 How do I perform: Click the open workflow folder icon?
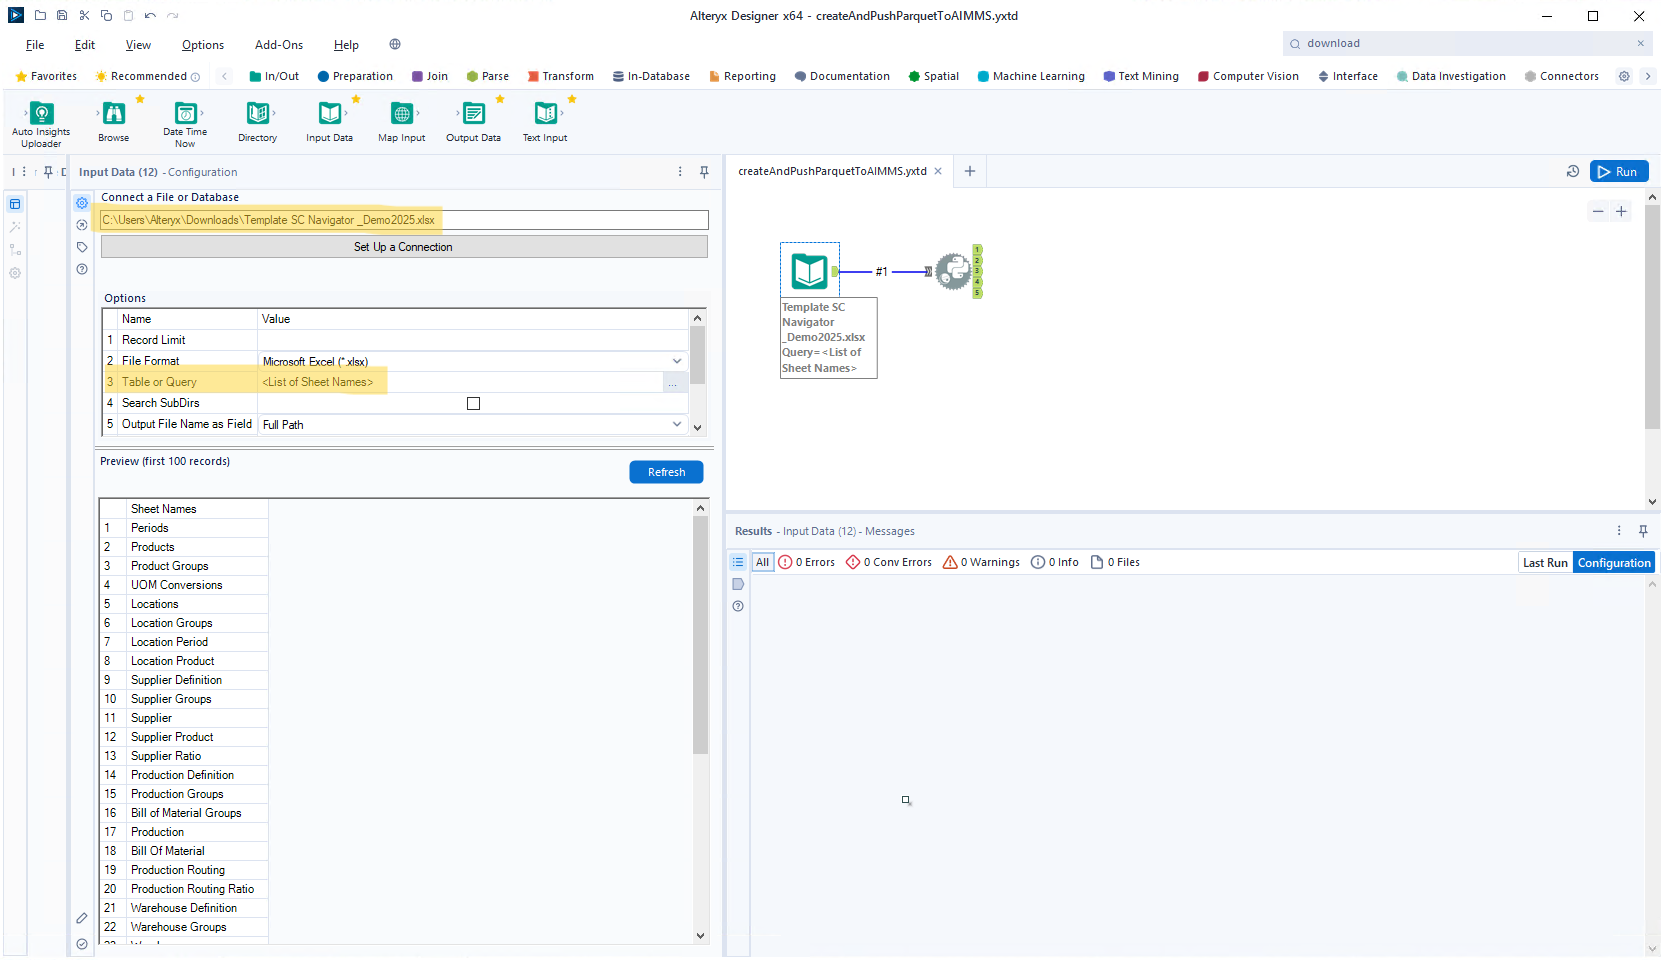tap(40, 15)
